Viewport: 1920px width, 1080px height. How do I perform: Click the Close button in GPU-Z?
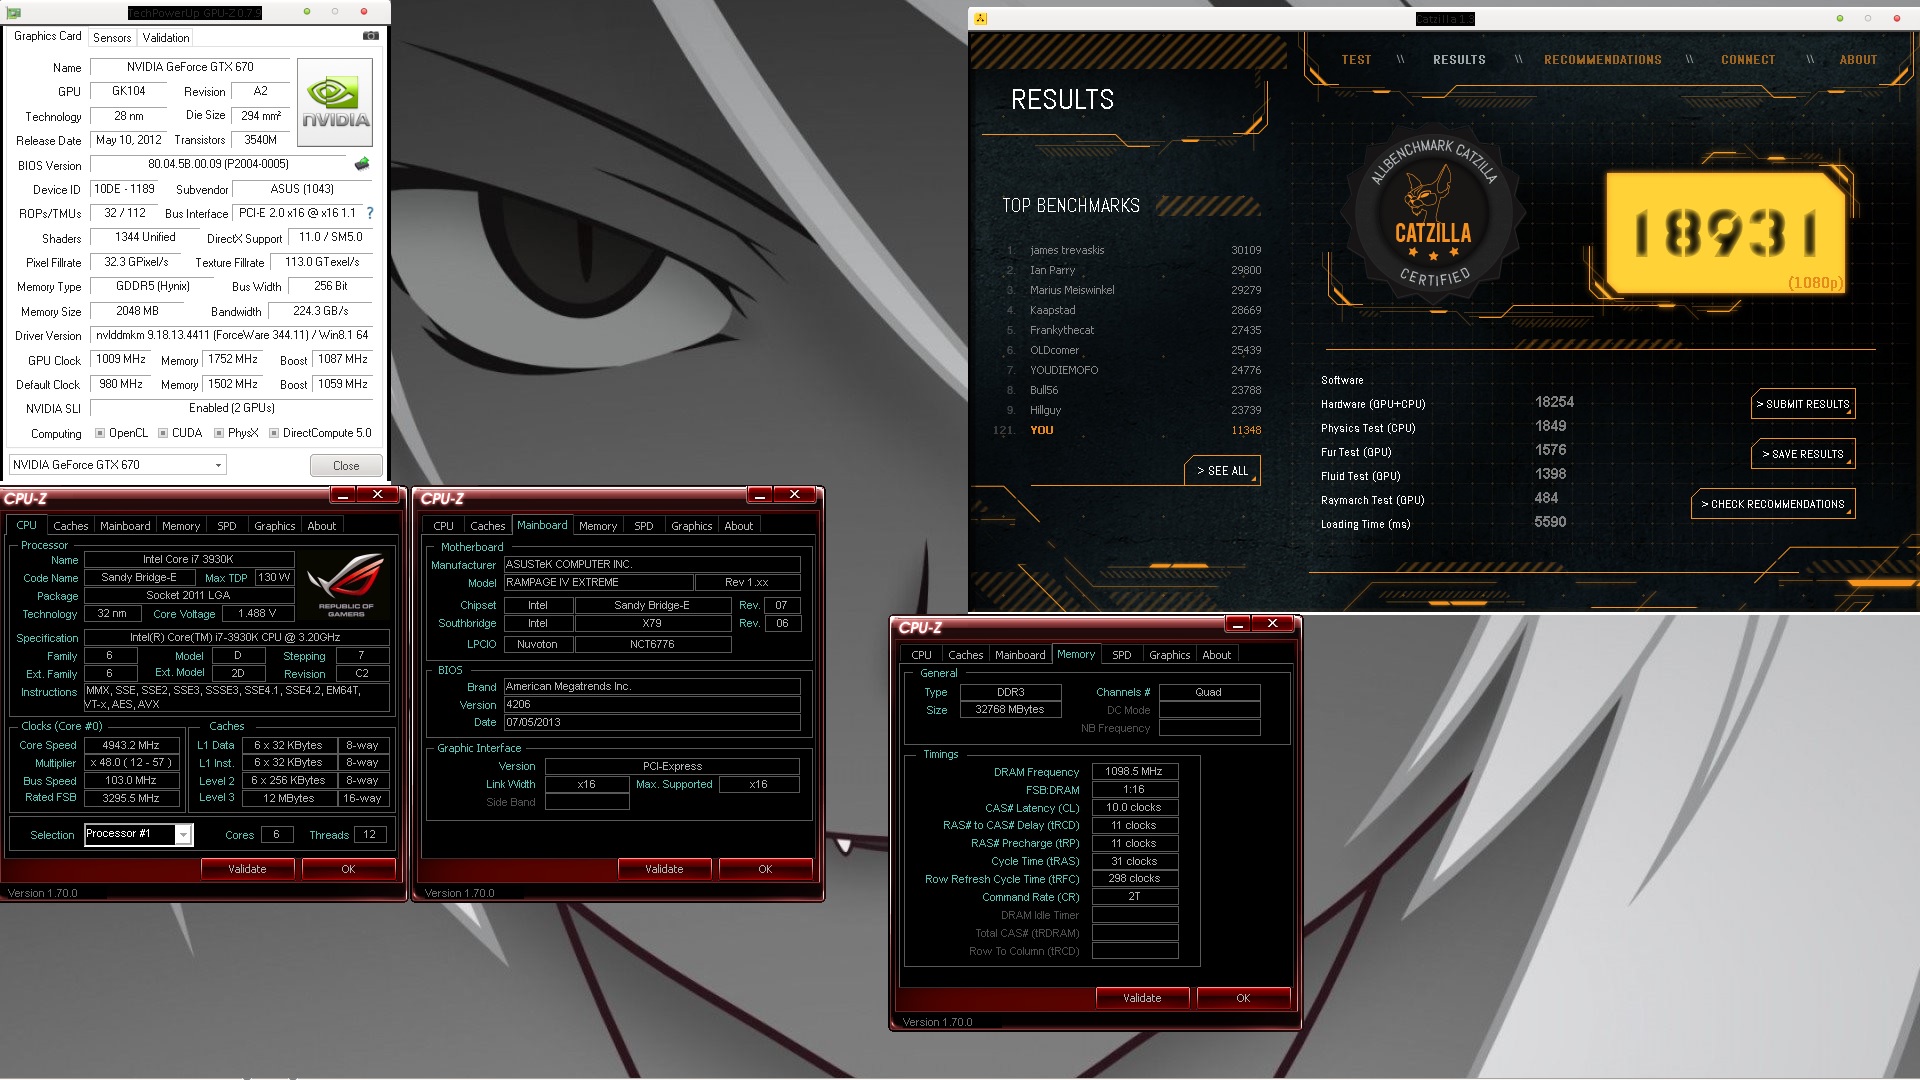(346, 466)
